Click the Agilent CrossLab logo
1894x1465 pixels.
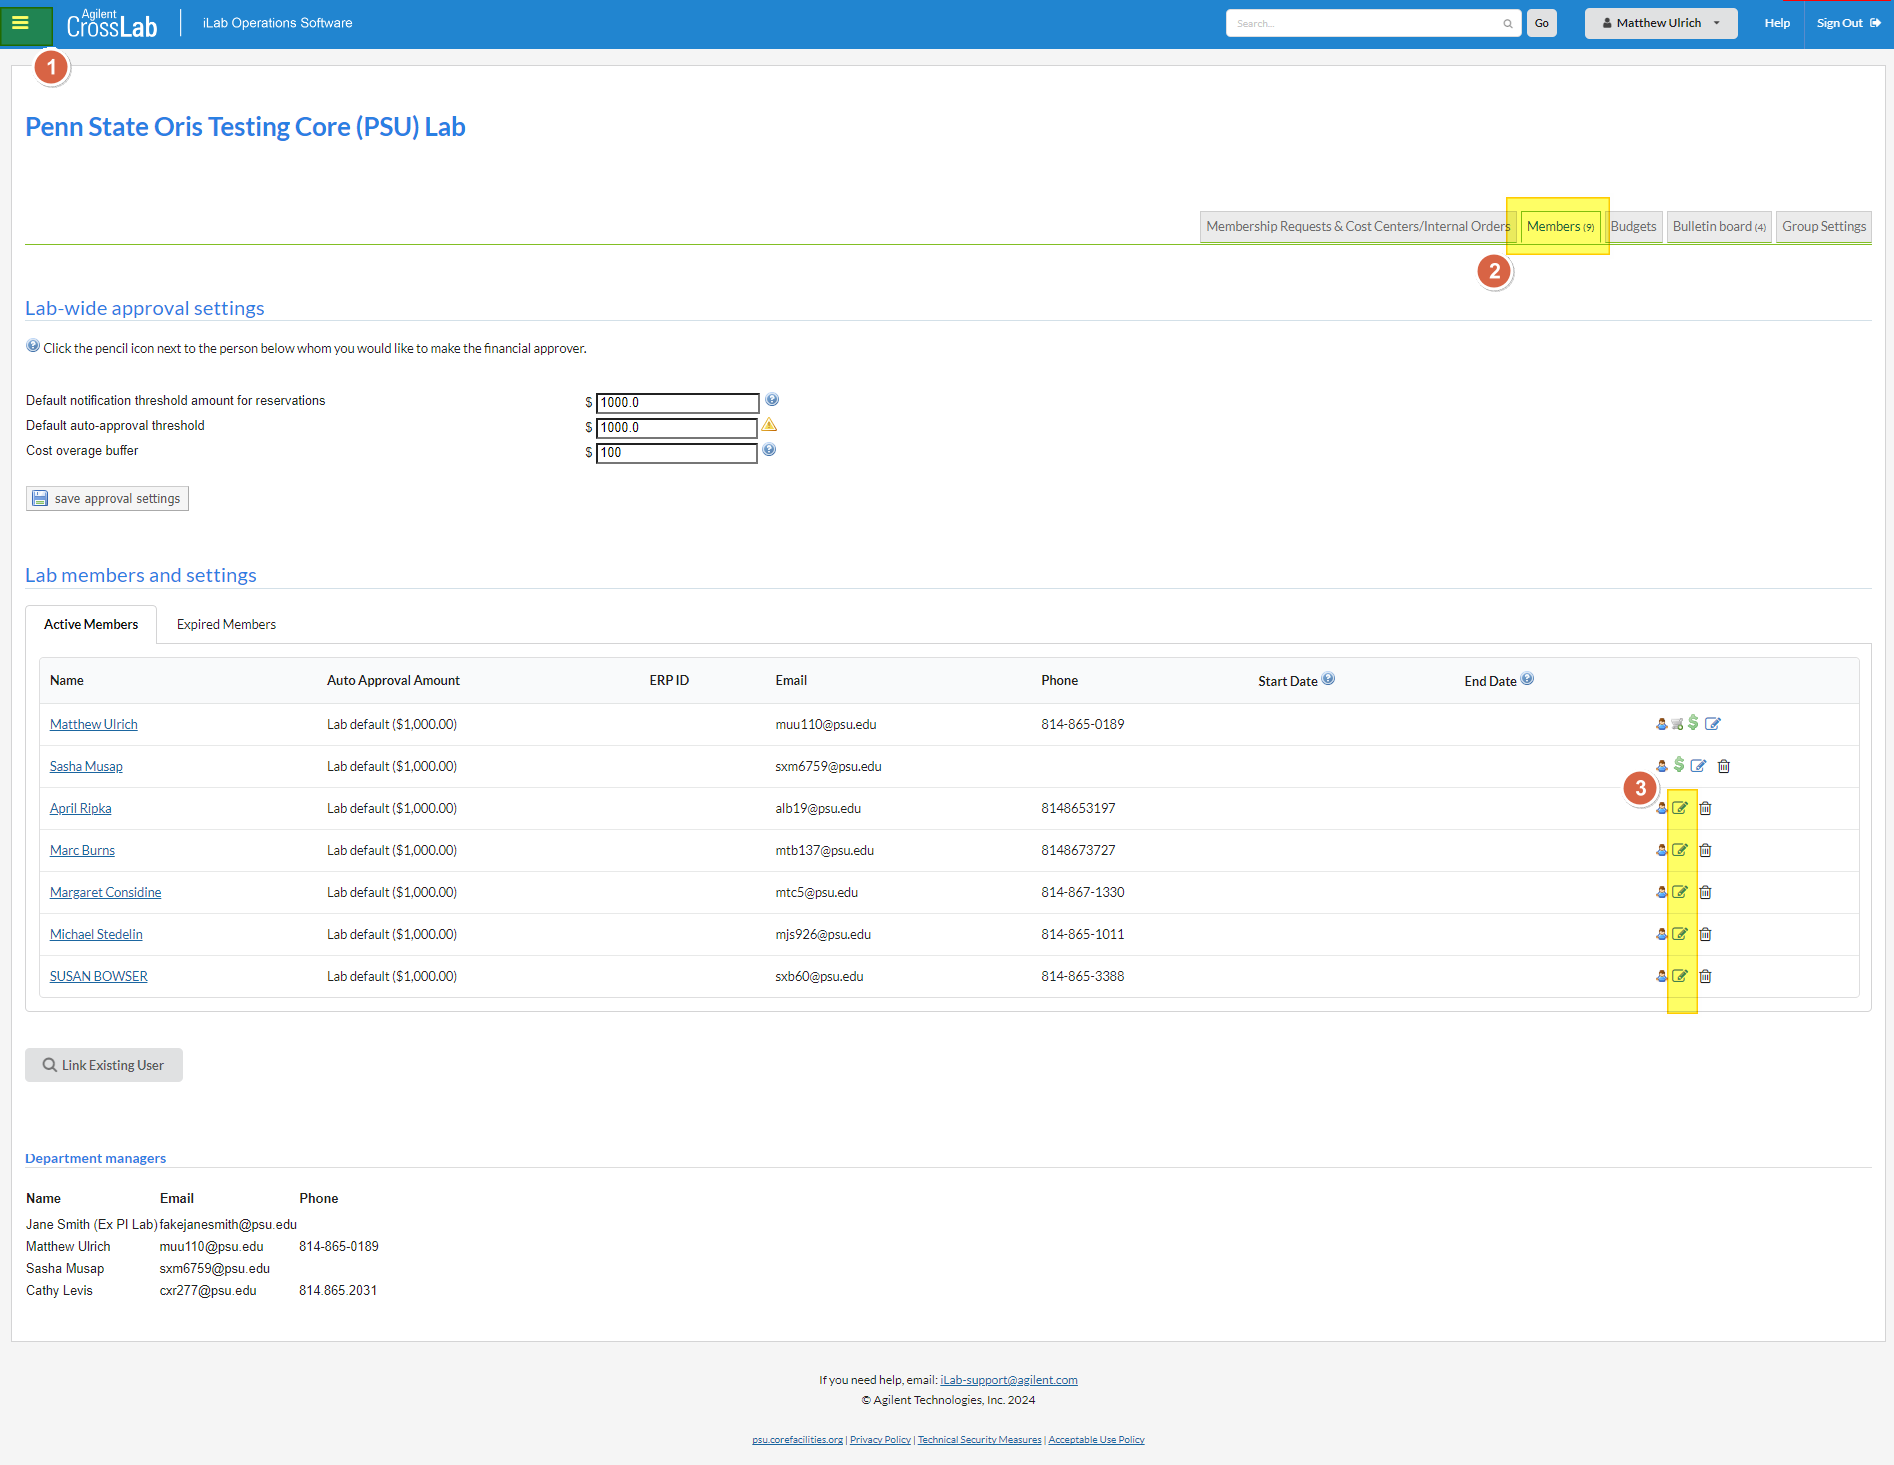coord(112,23)
